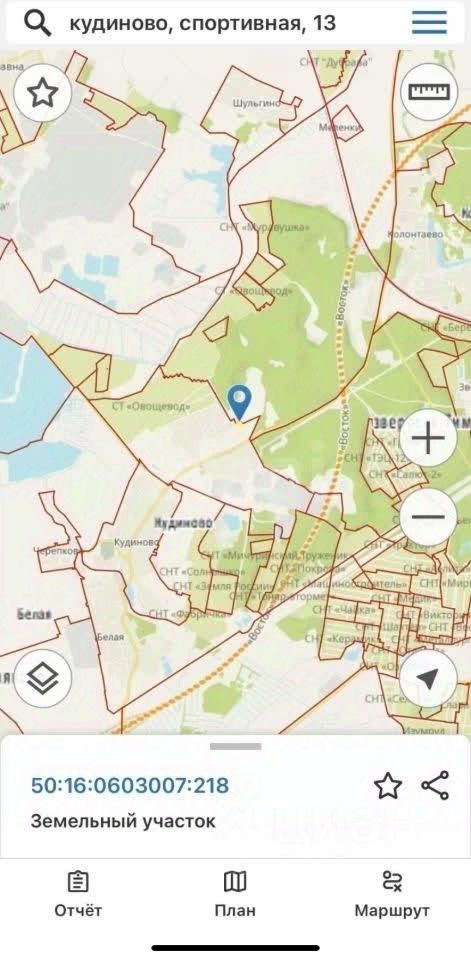Screen dimensions: 471x960
Task: Share the parcel via share icon
Action: click(x=435, y=786)
